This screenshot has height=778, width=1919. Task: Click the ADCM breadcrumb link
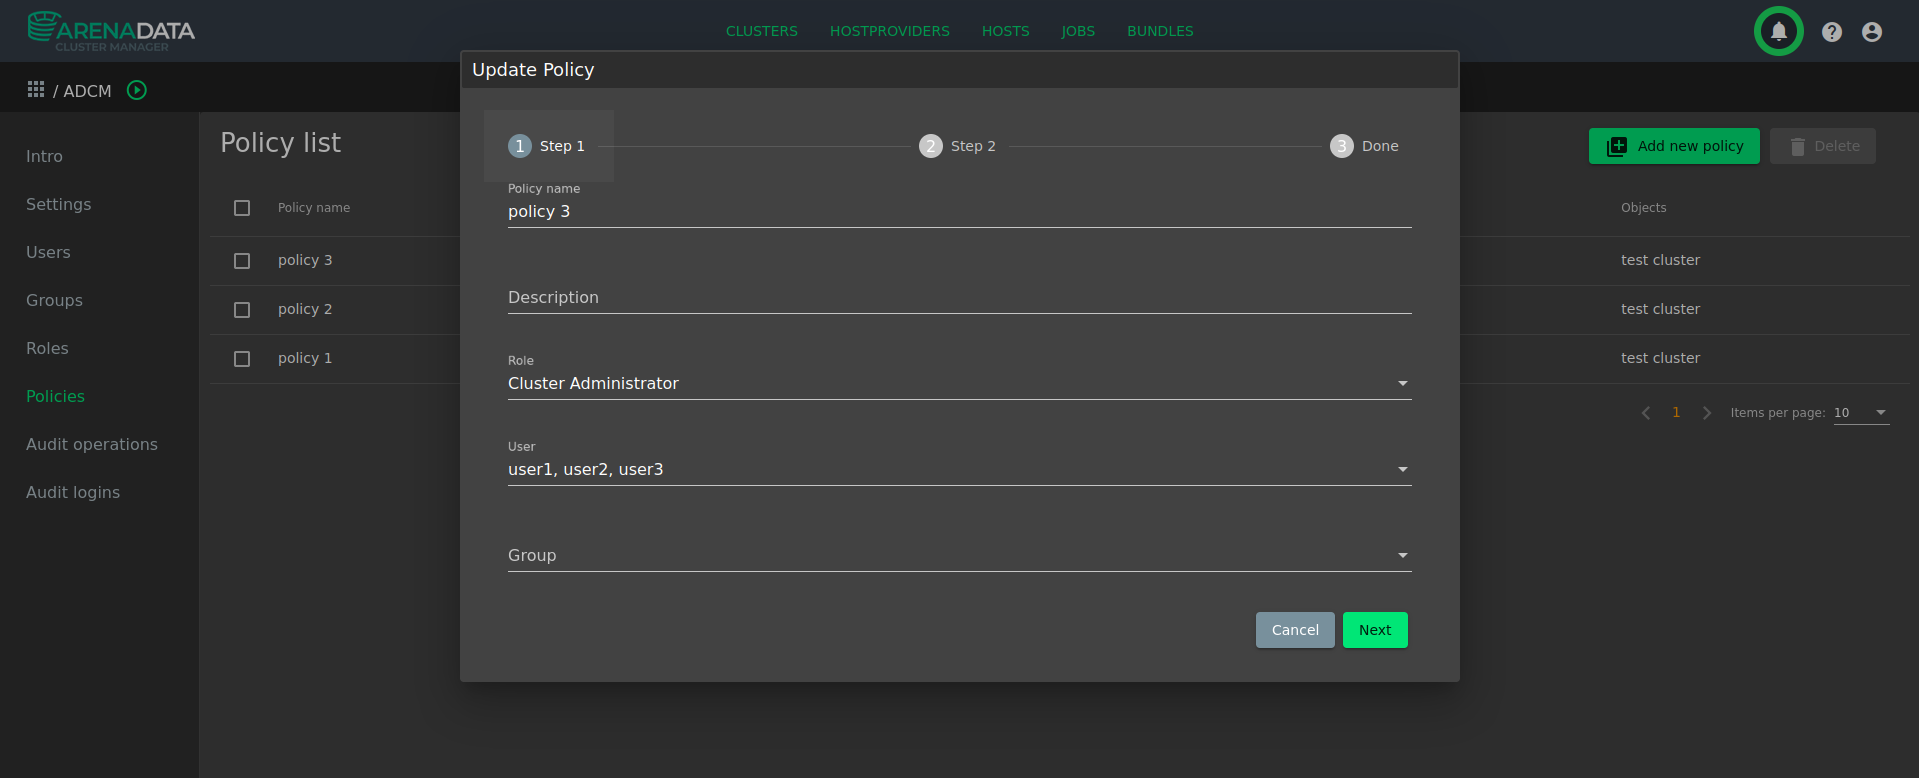87,91
